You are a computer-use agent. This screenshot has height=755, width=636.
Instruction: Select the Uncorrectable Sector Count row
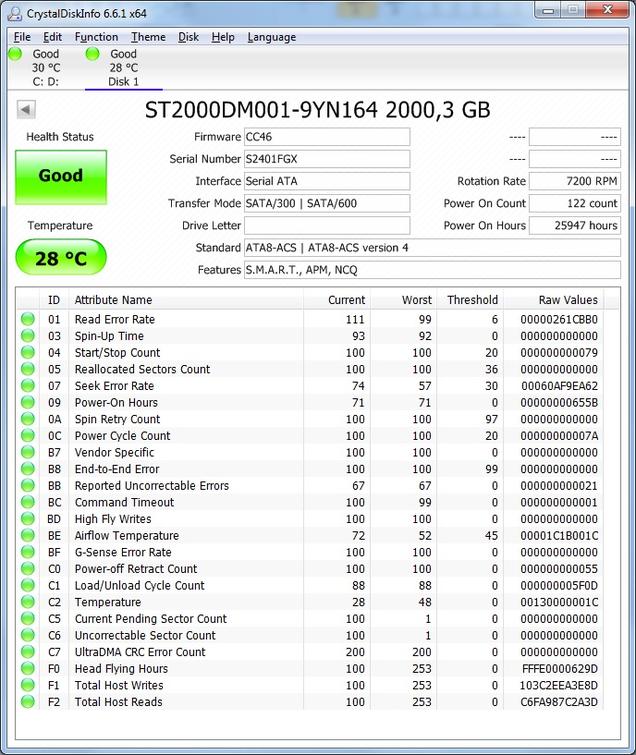310,635
